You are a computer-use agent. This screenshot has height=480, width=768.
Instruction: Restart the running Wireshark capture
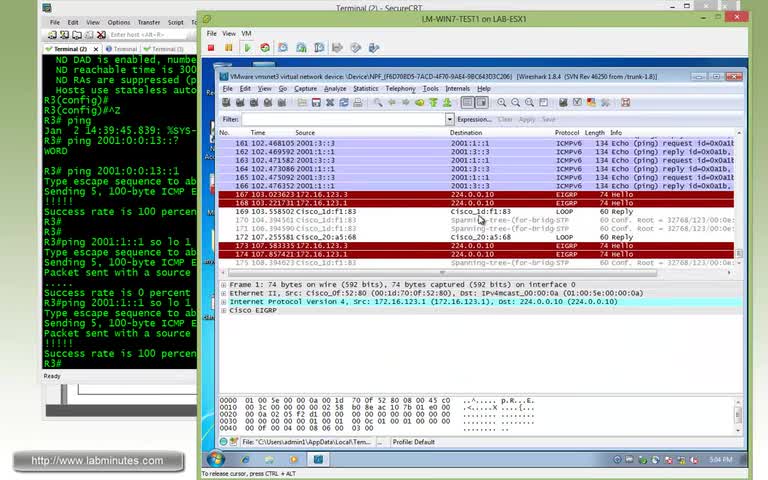click(282, 102)
